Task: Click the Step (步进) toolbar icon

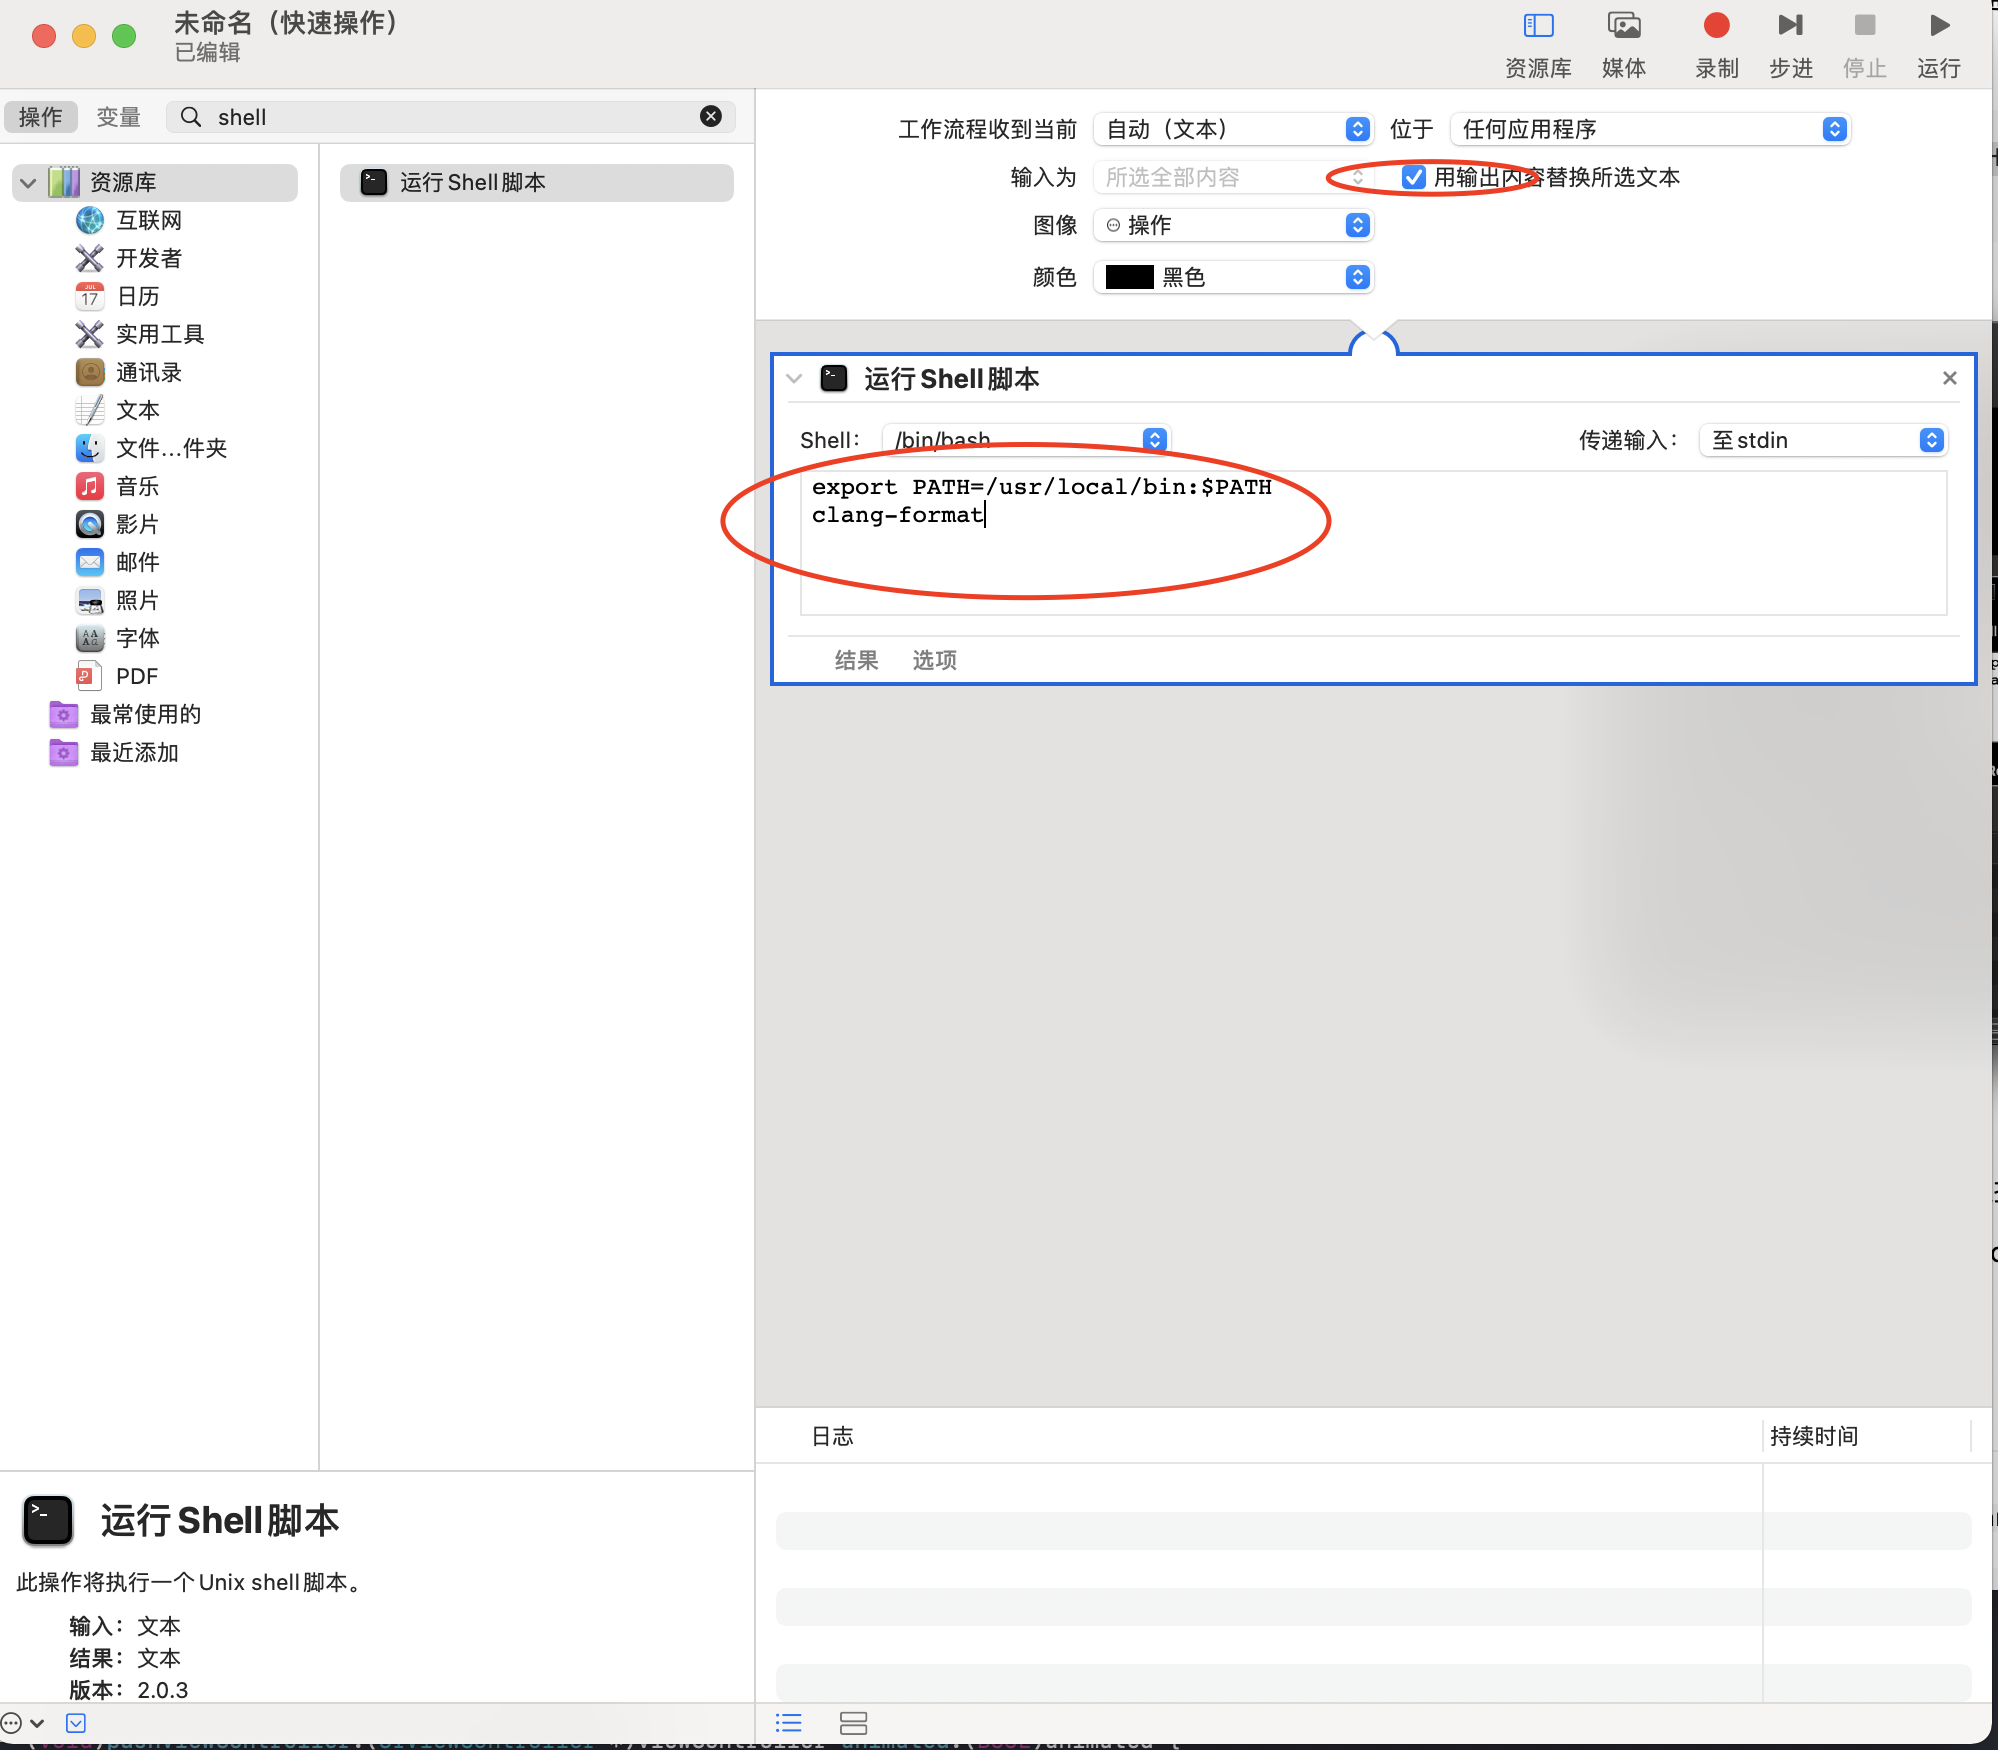Action: pyautogui.click(x=1790, y=26)
